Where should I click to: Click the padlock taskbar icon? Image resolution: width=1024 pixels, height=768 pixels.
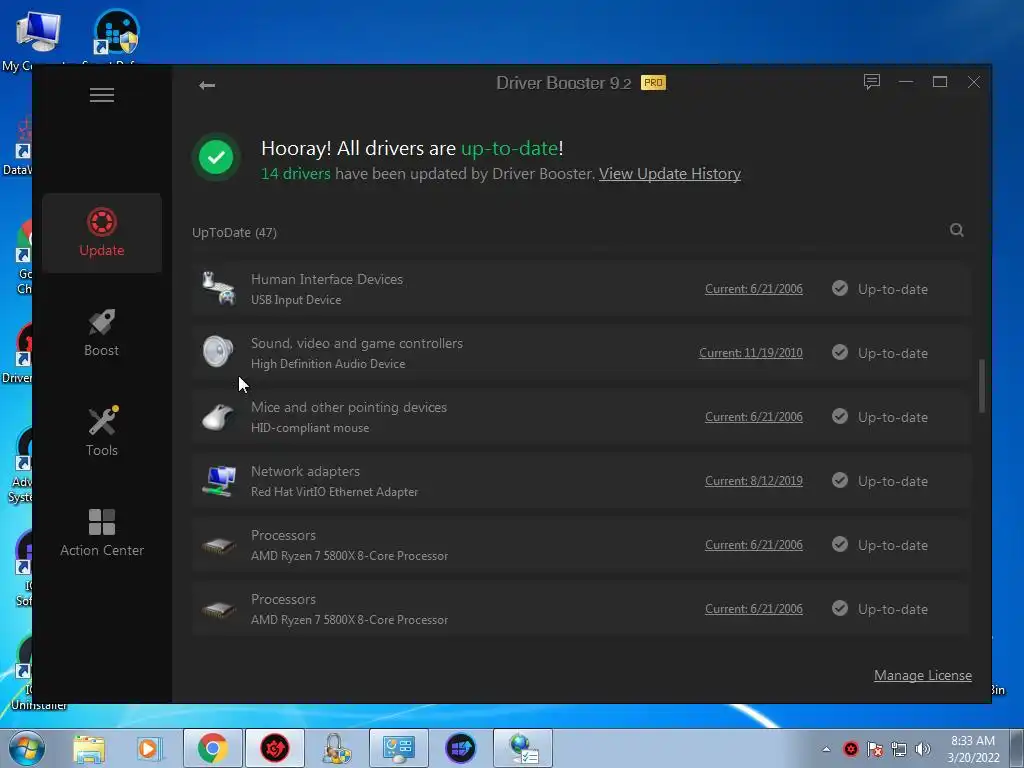[336, 748]
